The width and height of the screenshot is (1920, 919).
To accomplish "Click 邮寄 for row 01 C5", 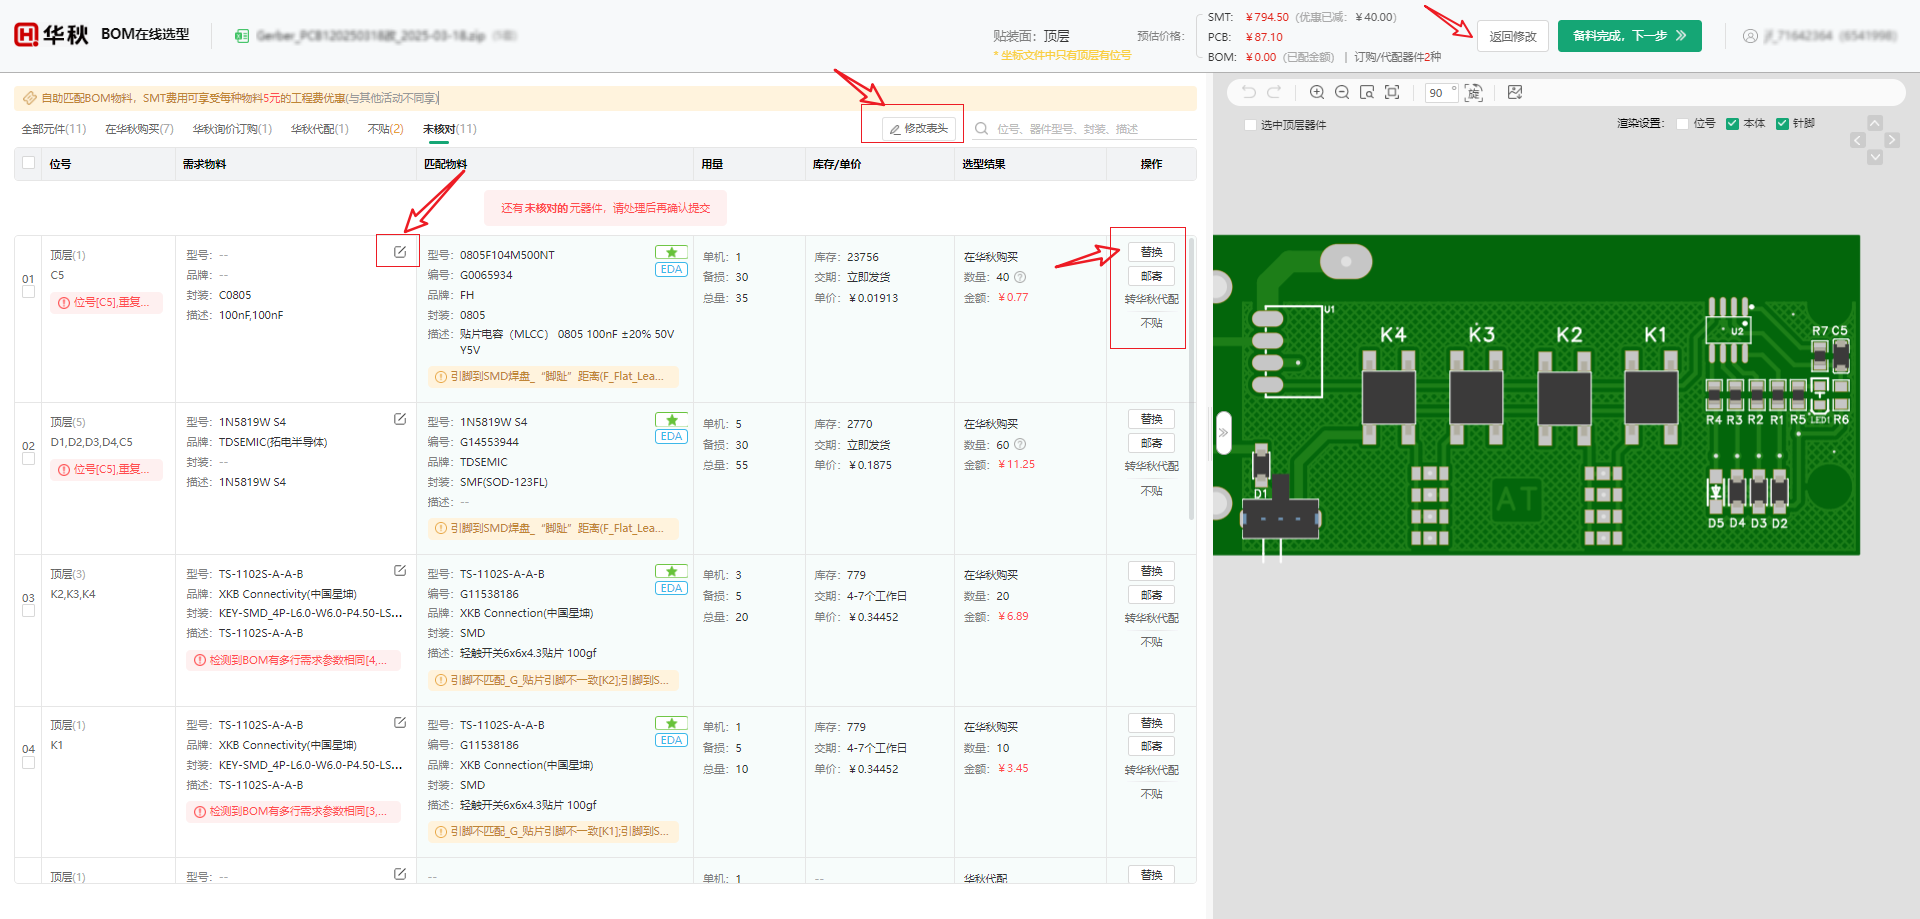I will pos(1151,276).
